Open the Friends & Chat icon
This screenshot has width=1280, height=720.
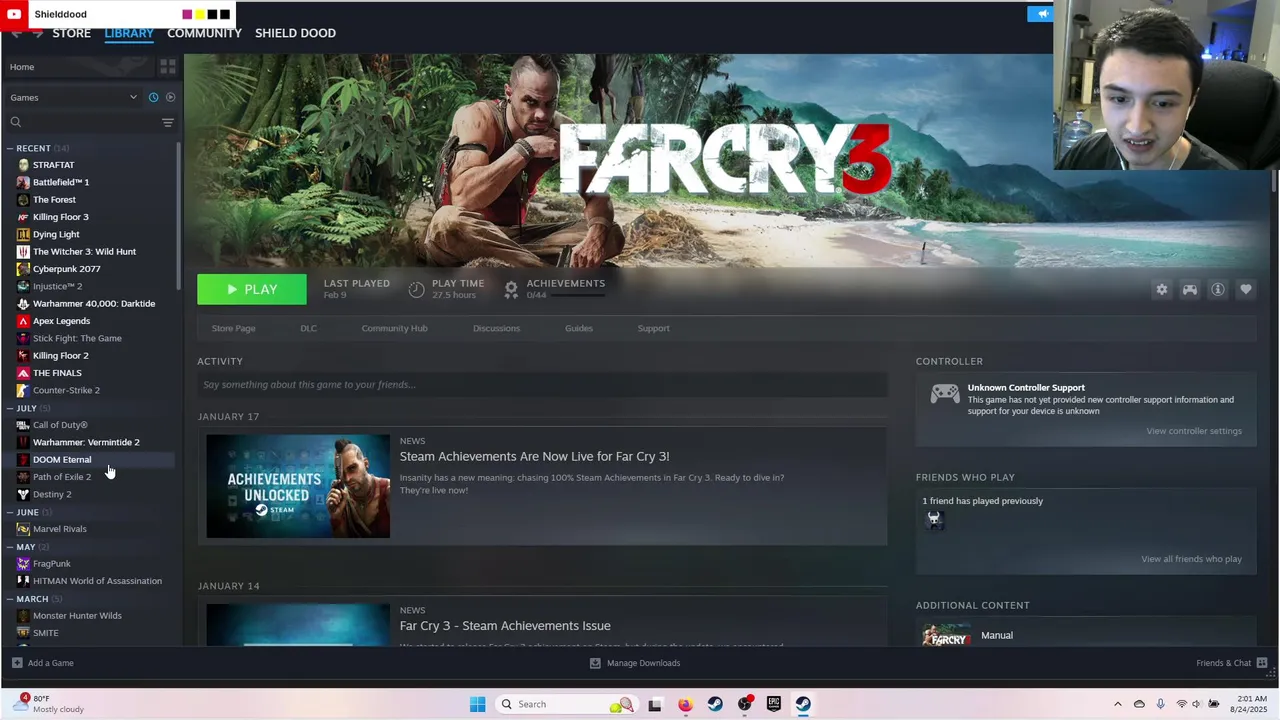tap(1262, 663)
